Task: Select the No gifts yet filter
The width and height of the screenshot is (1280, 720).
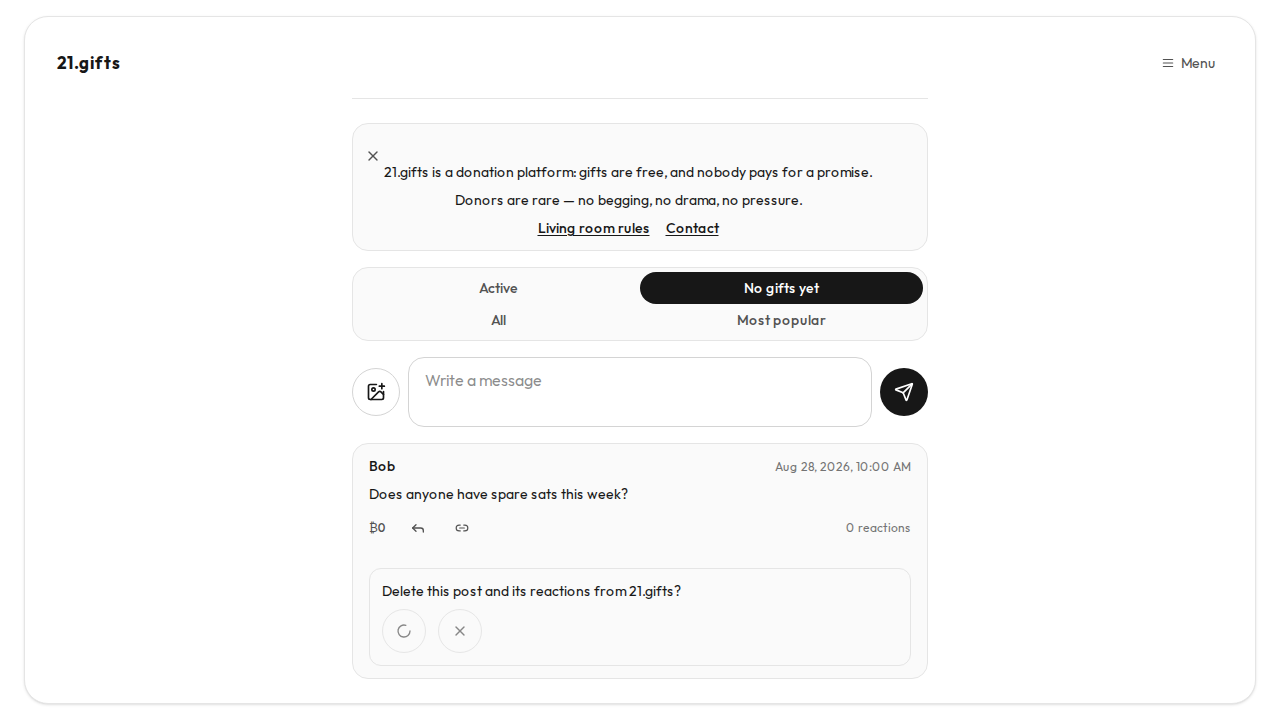Action: [781, 288]
